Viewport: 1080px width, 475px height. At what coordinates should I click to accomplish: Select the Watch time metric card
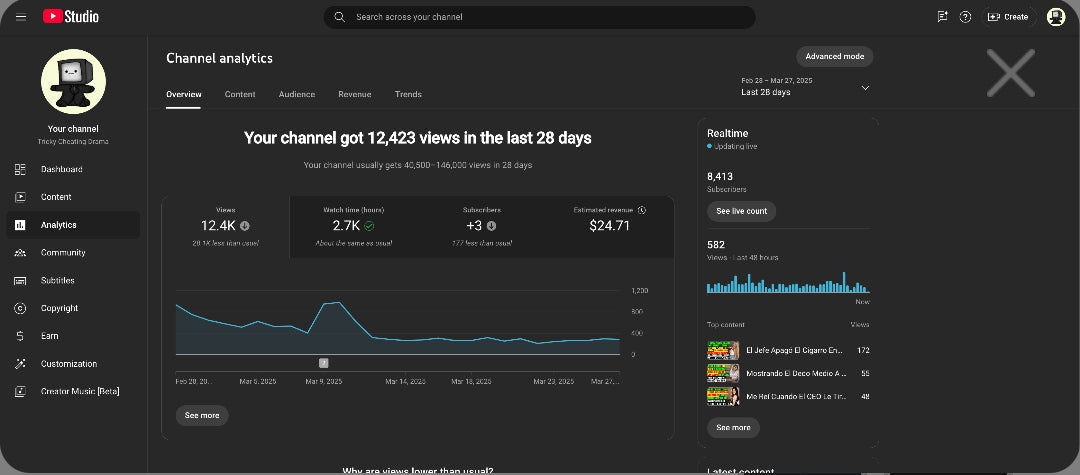(353, 226)
